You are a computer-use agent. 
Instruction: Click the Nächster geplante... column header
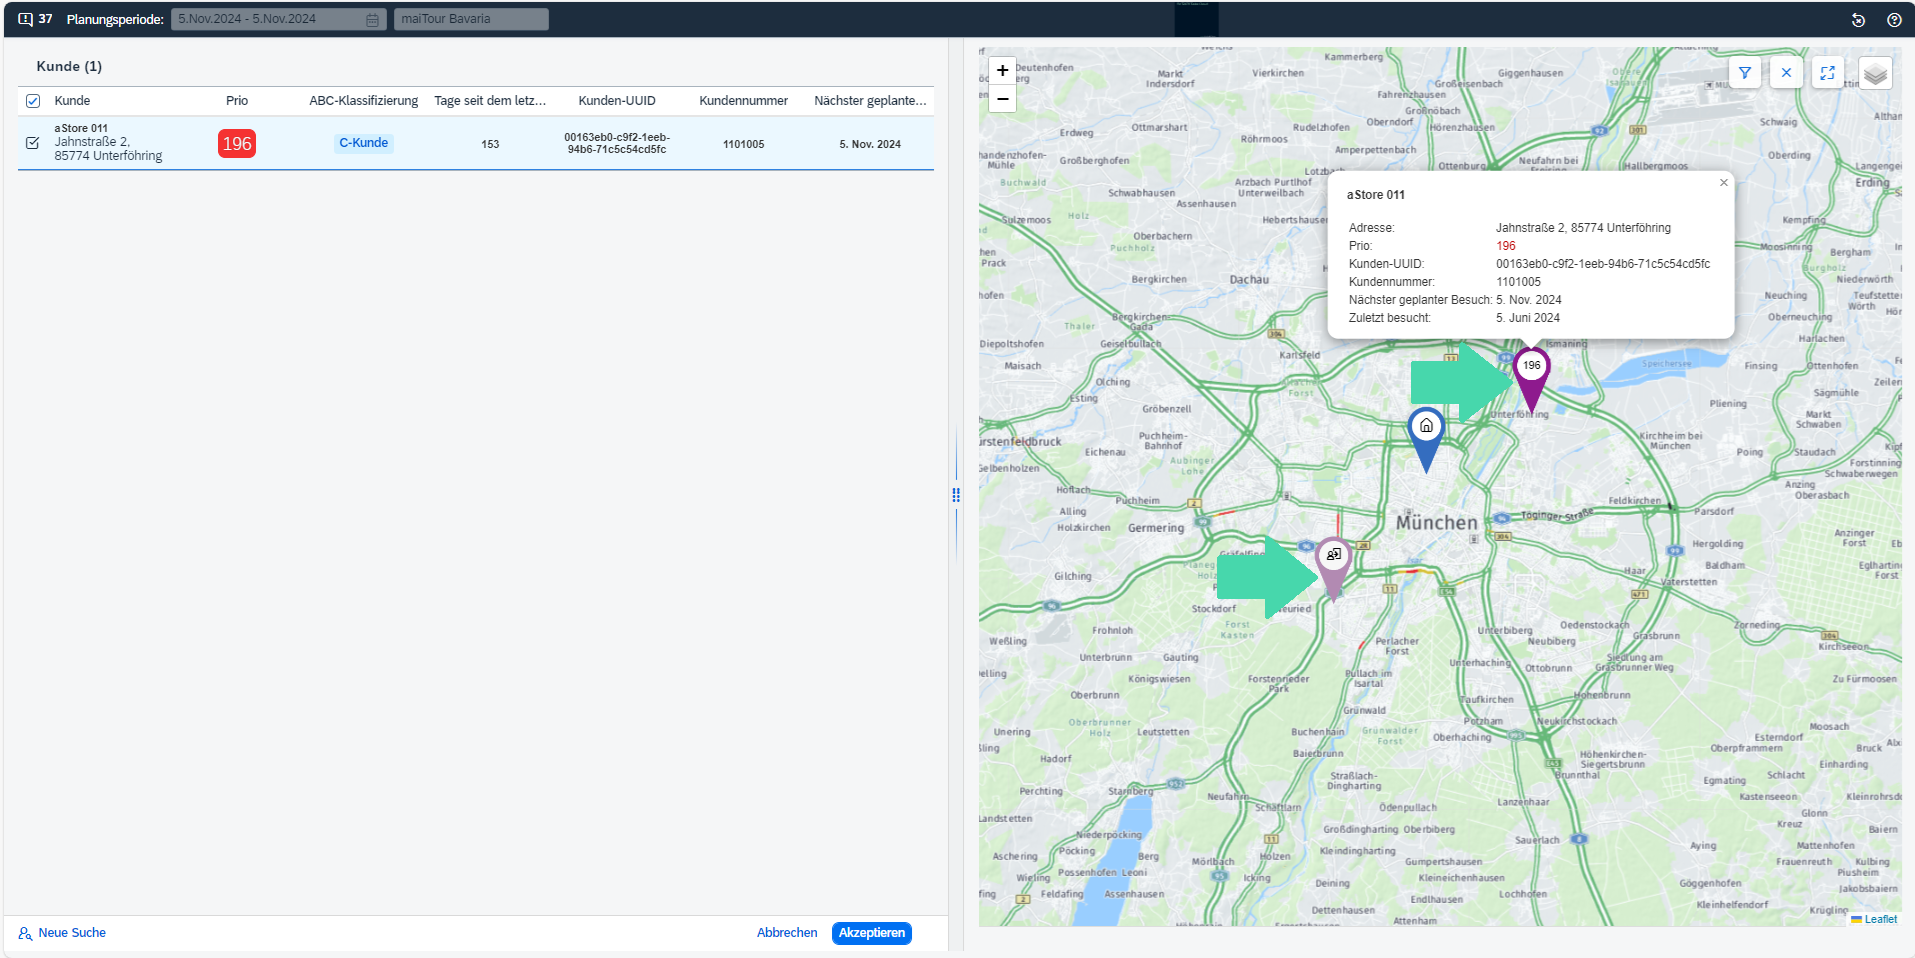pos(870,101)
